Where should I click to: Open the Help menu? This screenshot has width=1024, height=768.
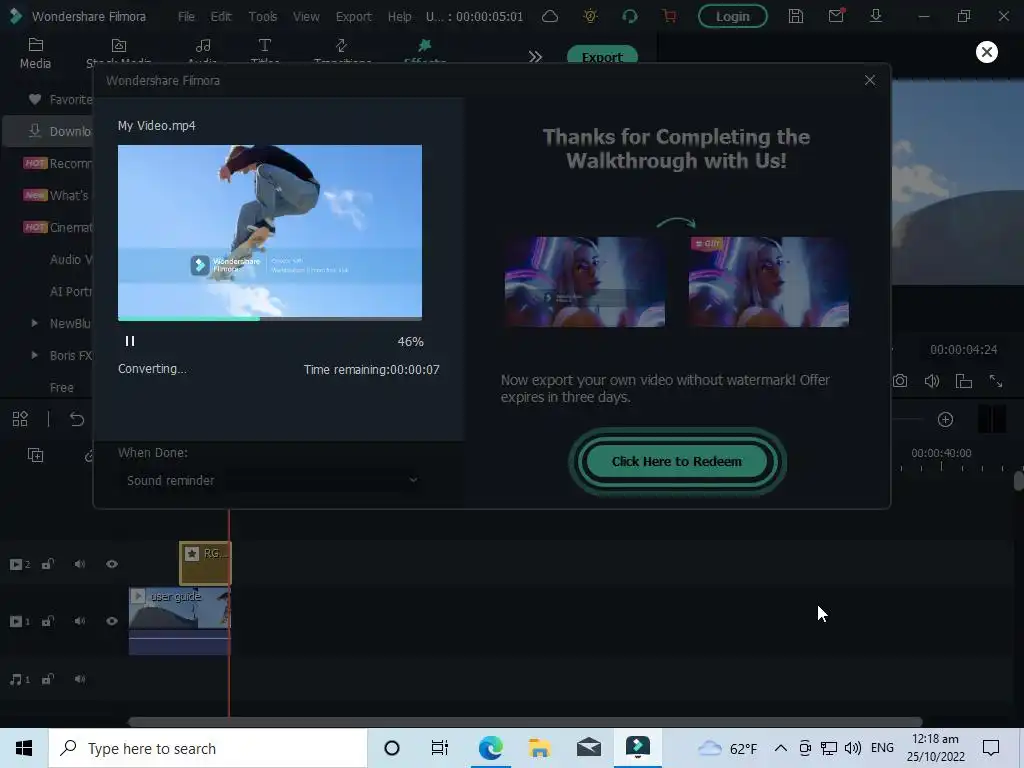click(x=399, y=16)
